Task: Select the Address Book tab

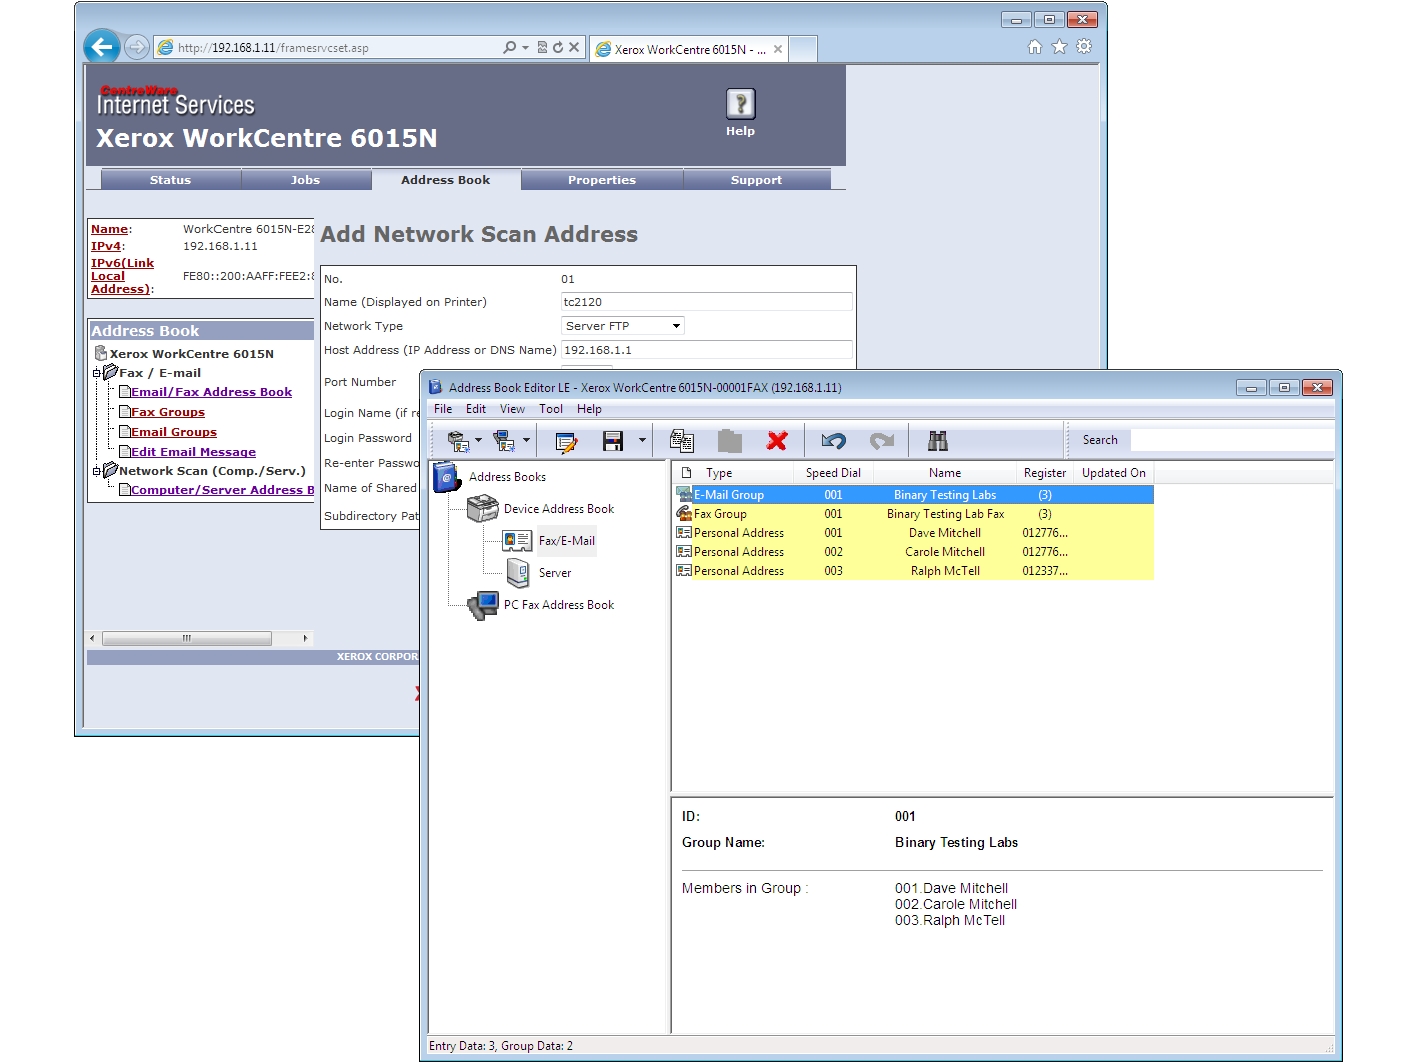Action: coord(446,180)
